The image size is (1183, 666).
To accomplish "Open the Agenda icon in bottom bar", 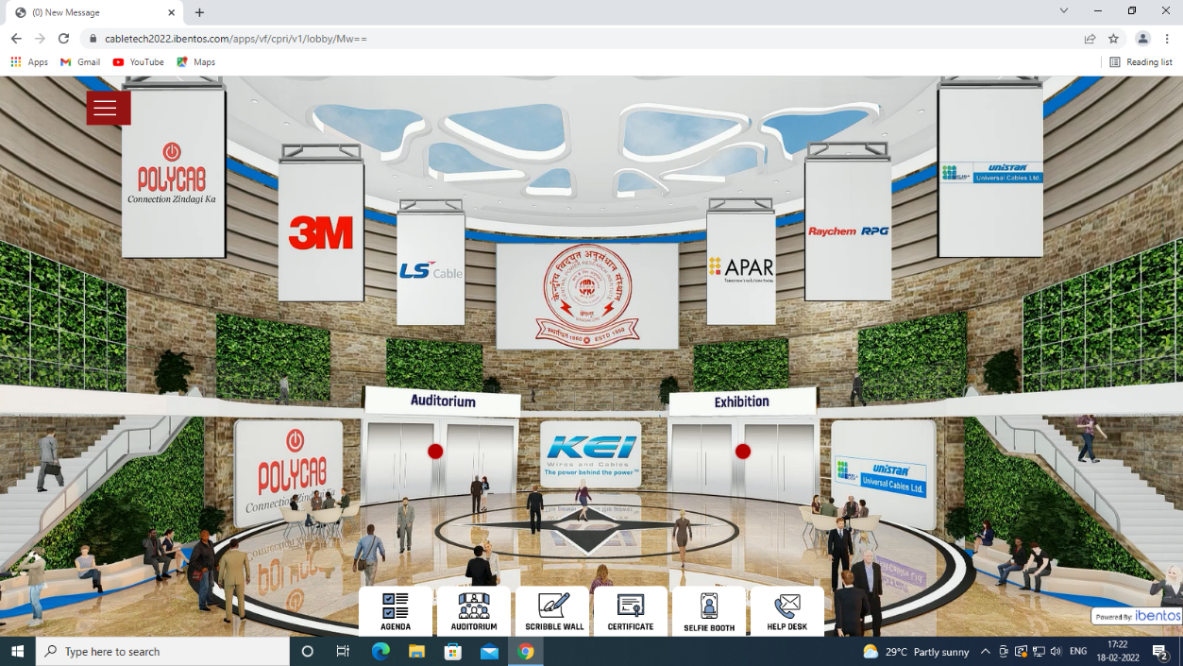I will pos(396,611).
